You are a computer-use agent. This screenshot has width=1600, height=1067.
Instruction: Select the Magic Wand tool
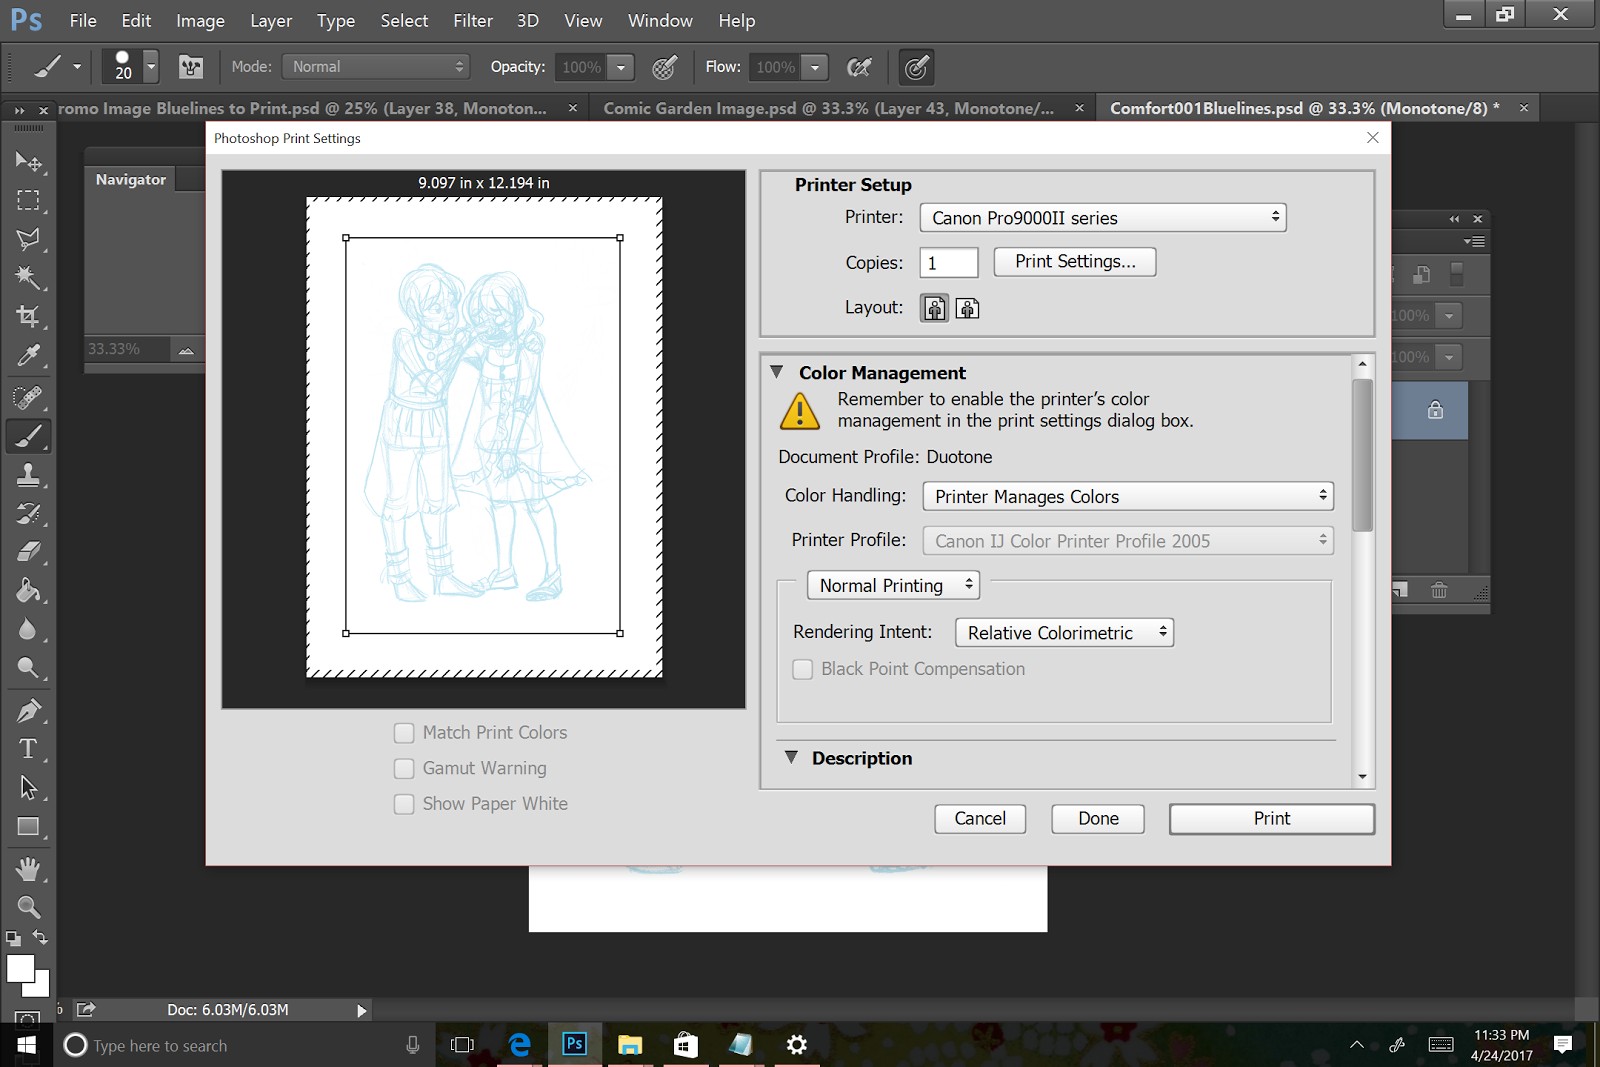[28, 277]
